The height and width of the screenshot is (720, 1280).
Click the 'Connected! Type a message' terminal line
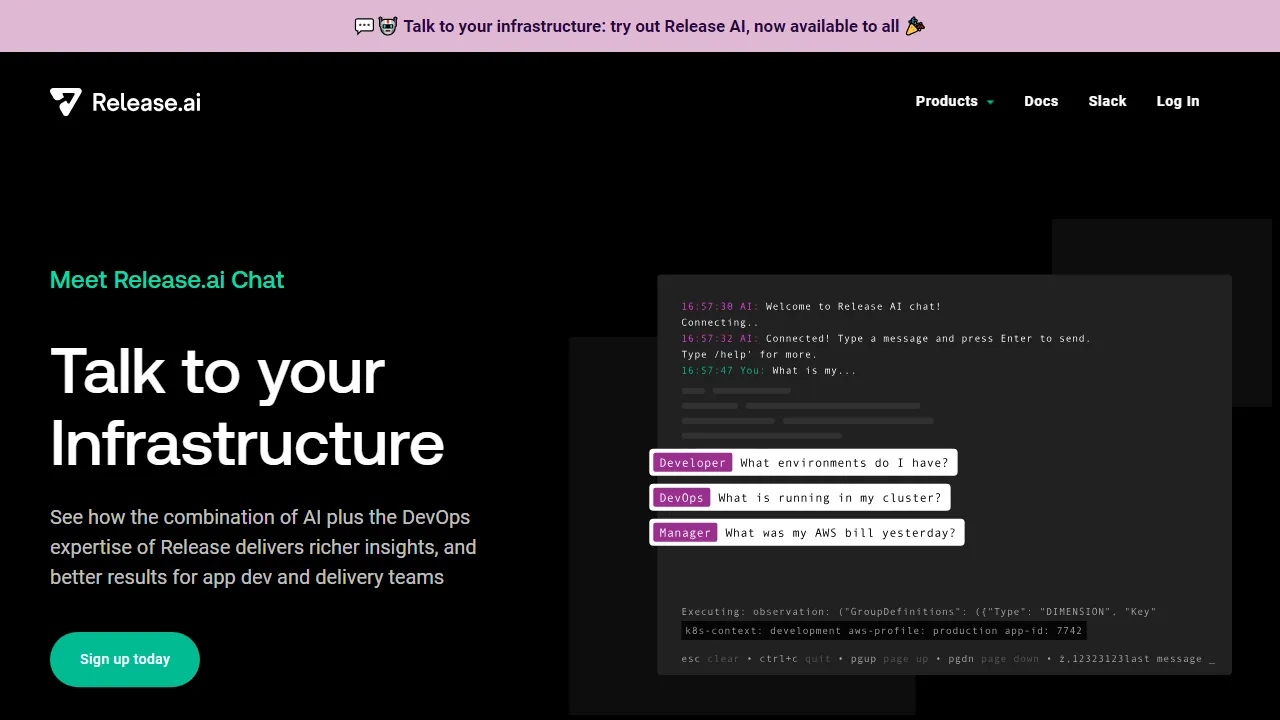pyautogui.click(x=886, y=338)
